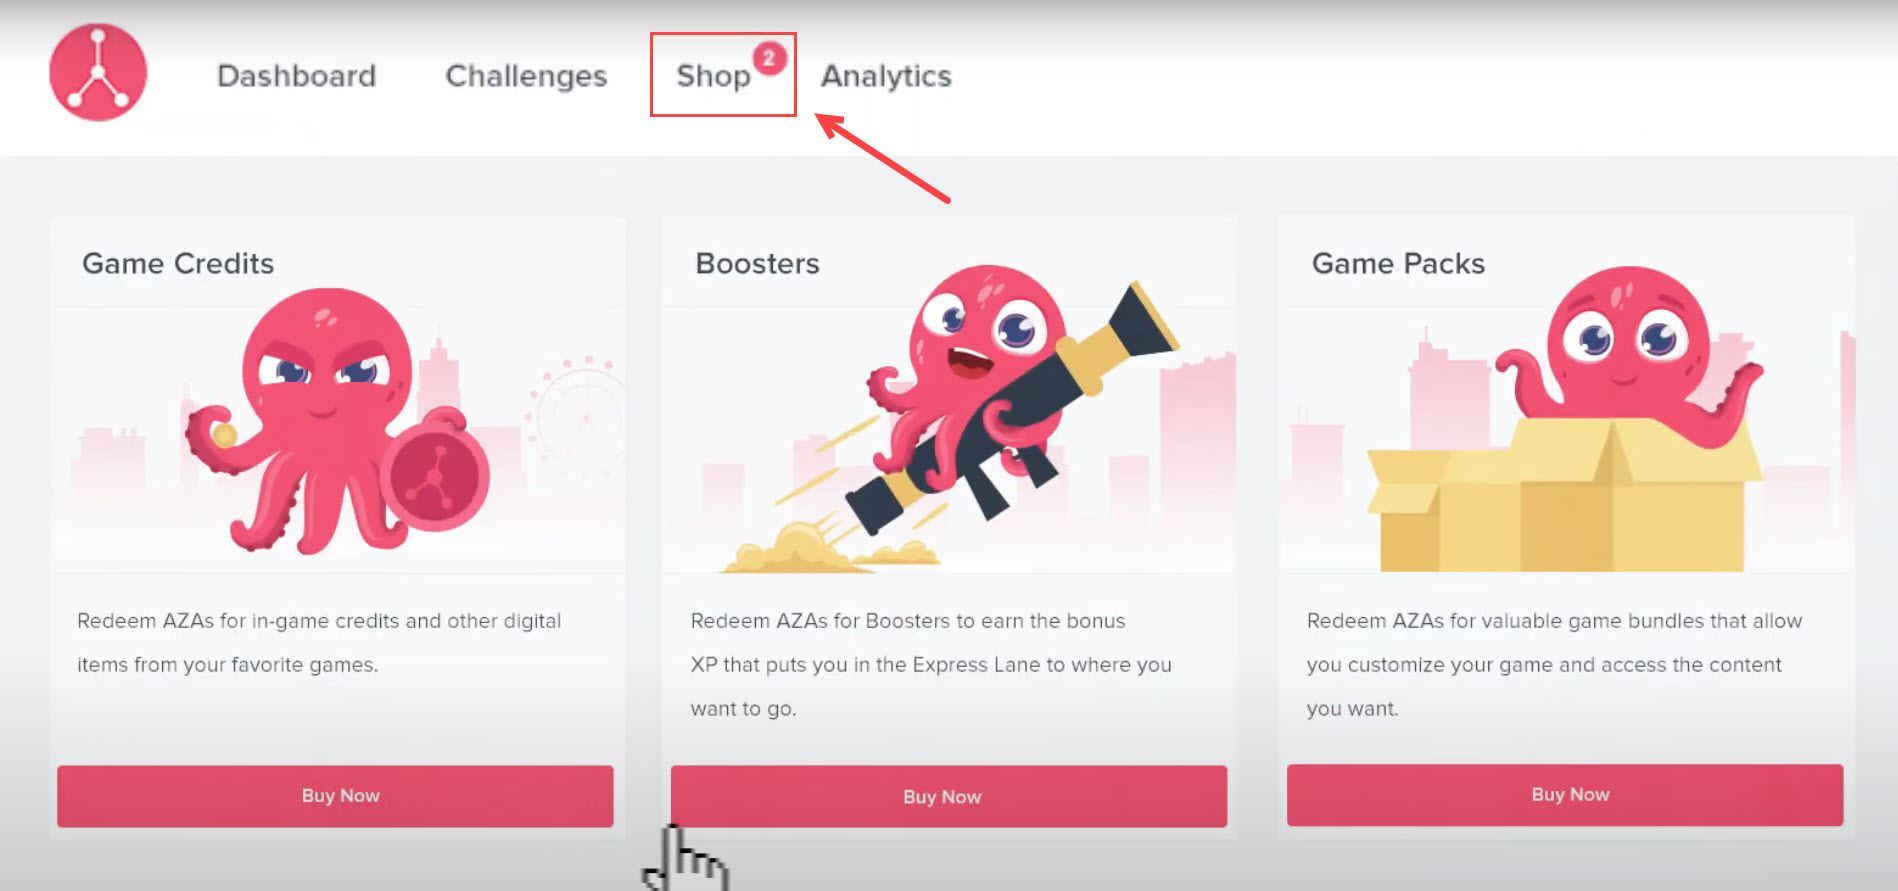
Task: Click the round AZA token held by octopus
Action: pyautogui.click(x=435, y=477)
